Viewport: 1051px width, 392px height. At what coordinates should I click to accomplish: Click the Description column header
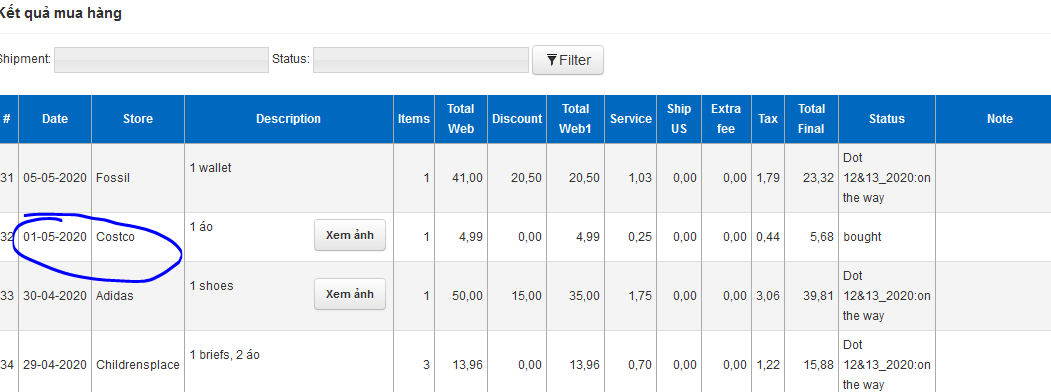[x=289, y=119]
